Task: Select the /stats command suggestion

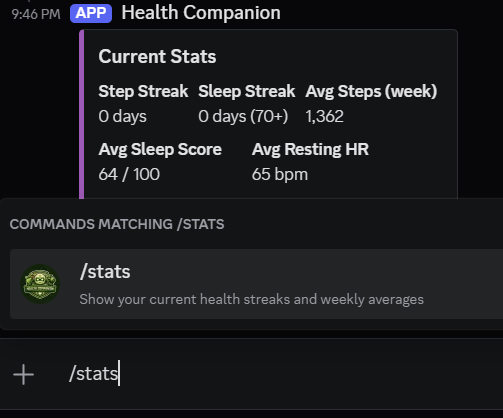Action: (256, 284)
